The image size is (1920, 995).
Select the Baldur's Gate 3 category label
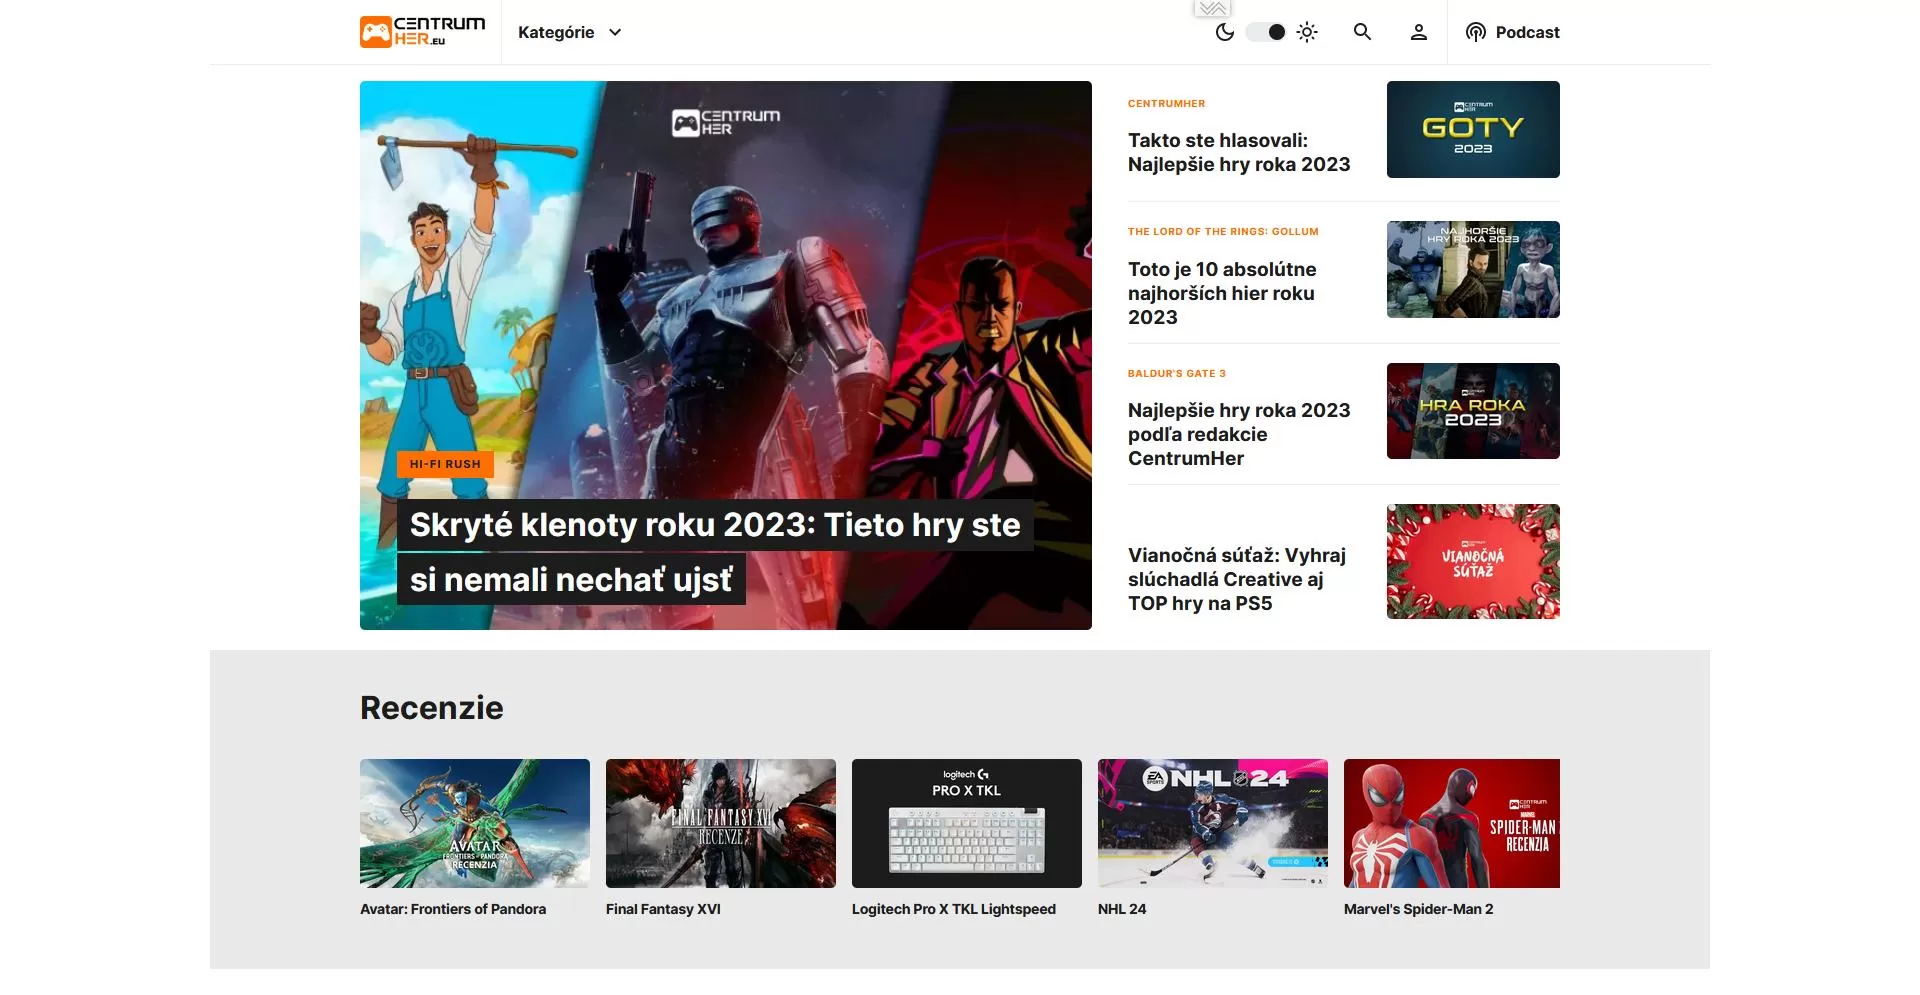tap(1176, 373)
